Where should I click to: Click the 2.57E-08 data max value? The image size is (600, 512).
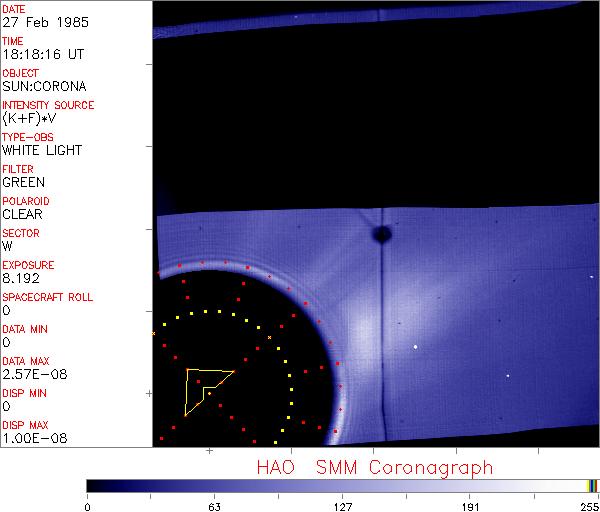[x=31, y=375]
